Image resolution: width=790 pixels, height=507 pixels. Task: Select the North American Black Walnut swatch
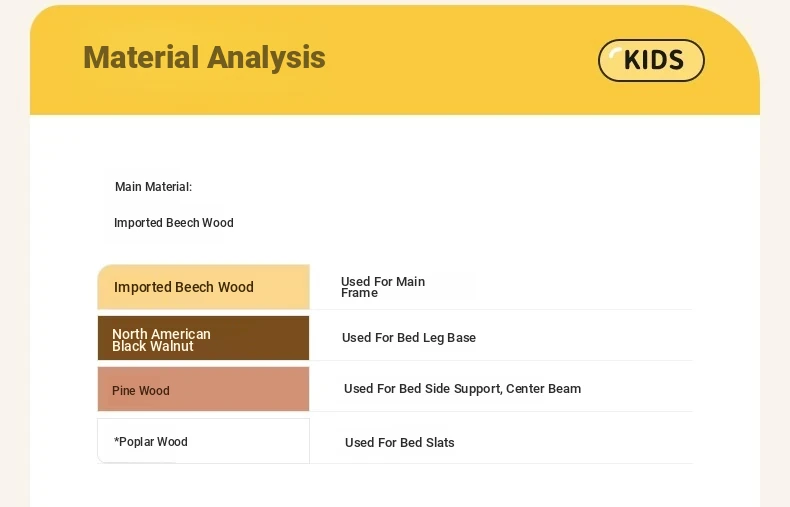203,338
